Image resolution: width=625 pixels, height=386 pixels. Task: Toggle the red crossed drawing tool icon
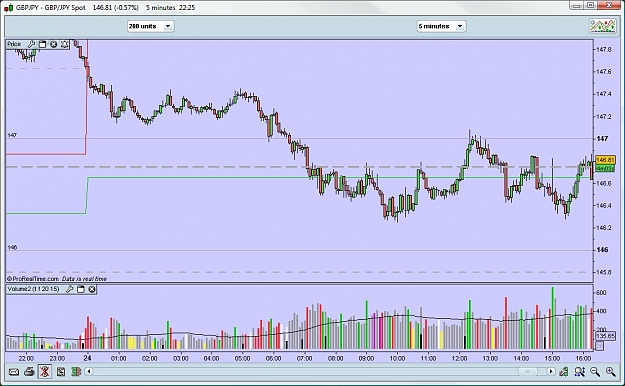[x=45, y=372]
